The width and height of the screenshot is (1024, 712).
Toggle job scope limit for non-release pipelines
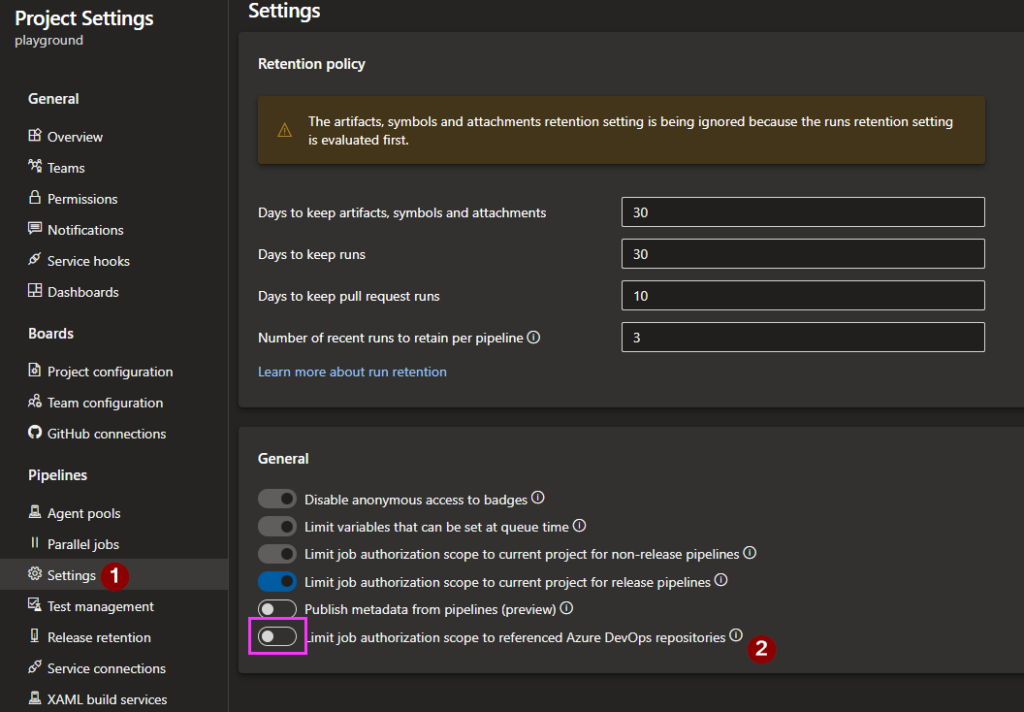277,554
